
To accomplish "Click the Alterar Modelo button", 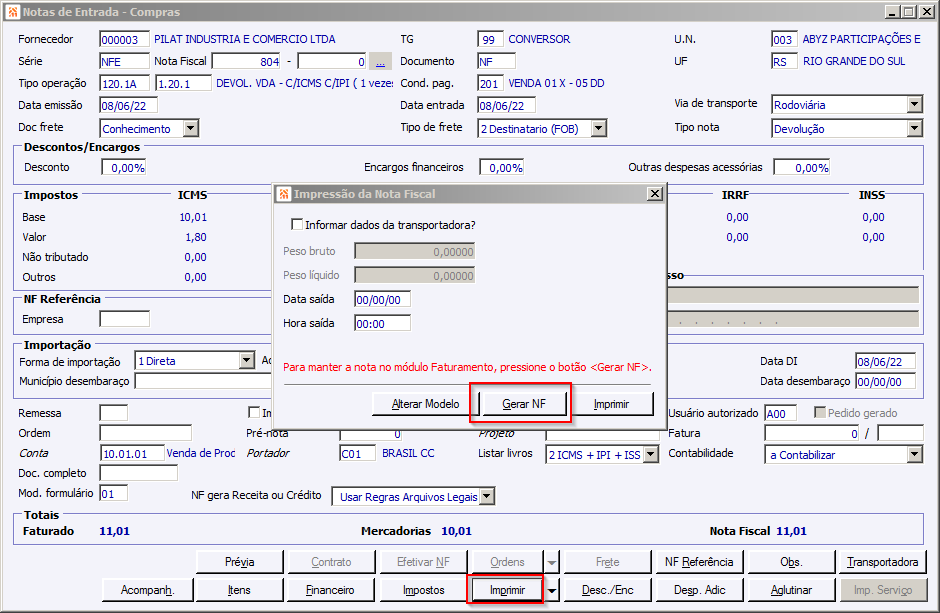I will click(425, 404).
